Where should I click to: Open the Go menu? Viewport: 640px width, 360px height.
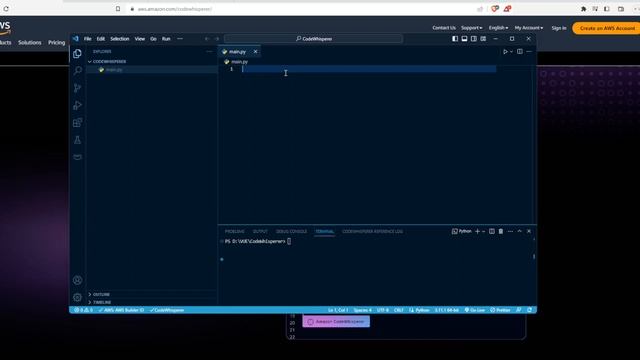(153, 39)
